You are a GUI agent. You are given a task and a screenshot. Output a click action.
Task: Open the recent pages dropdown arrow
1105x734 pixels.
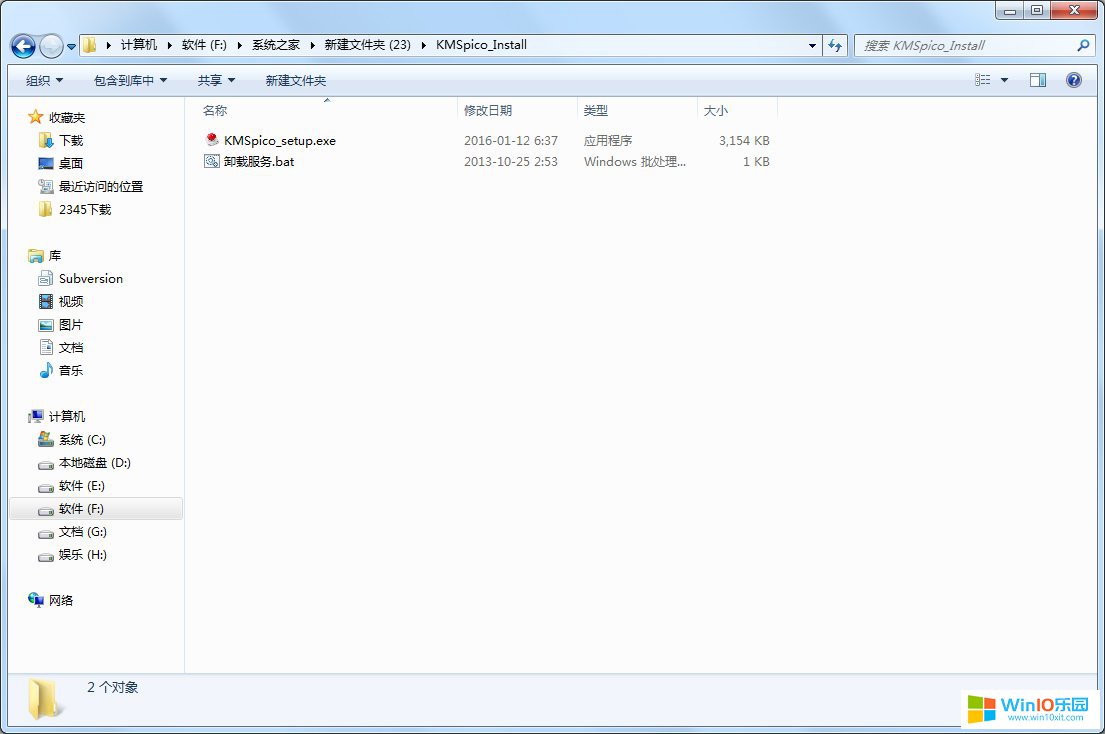coord(71,47)
